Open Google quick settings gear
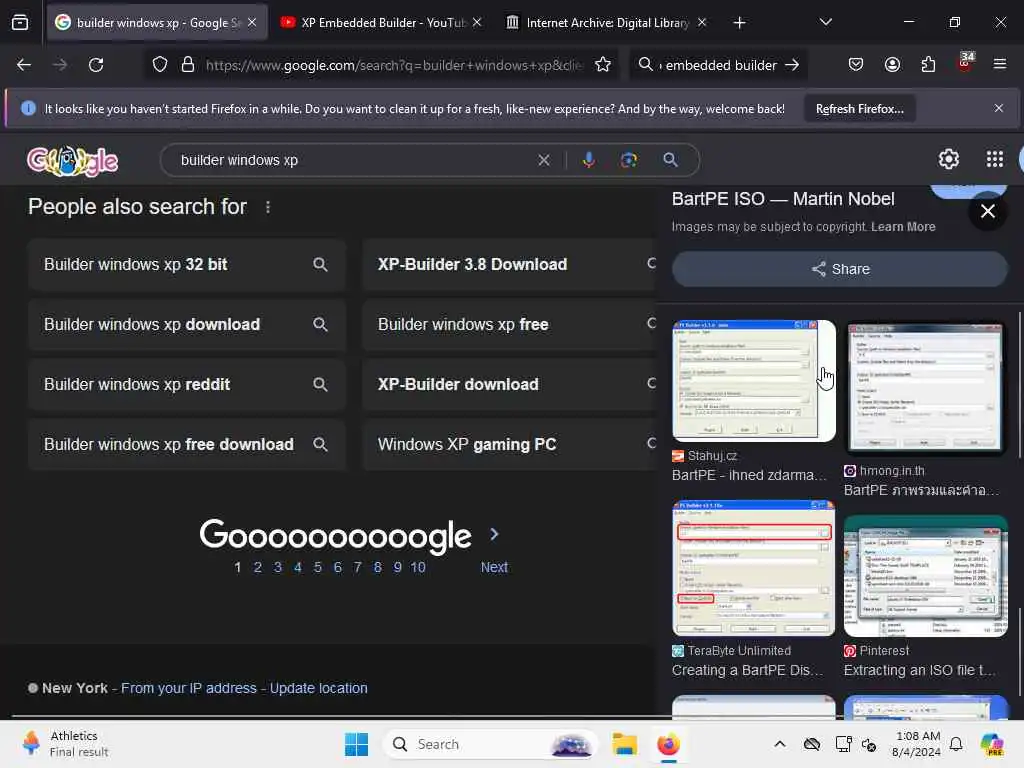This screenshot has width=1024, height=768. [x=948, y=159]
